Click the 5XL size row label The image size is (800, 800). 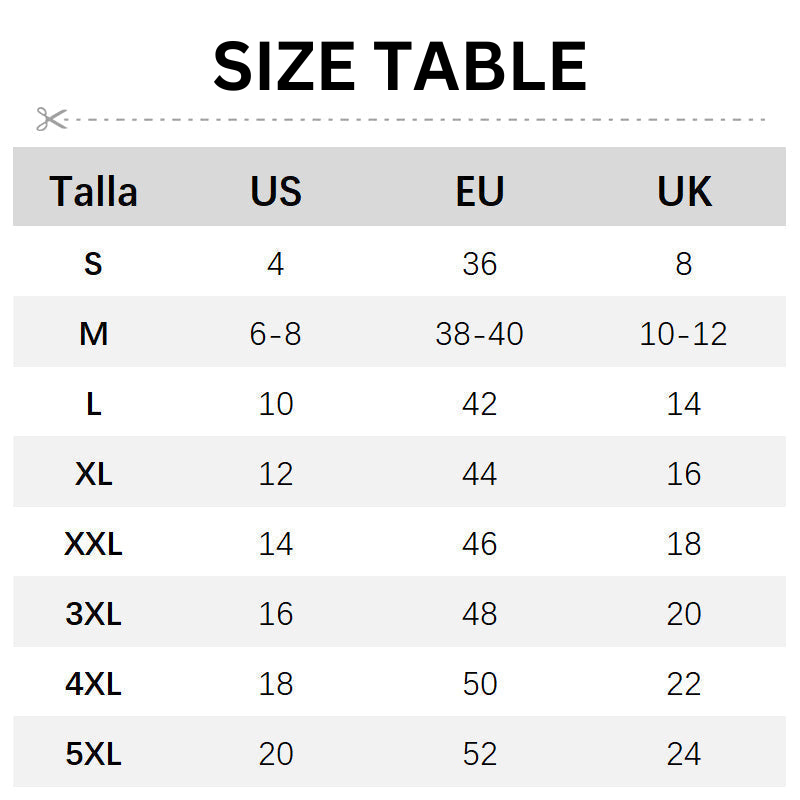click(x=93, y=754)
